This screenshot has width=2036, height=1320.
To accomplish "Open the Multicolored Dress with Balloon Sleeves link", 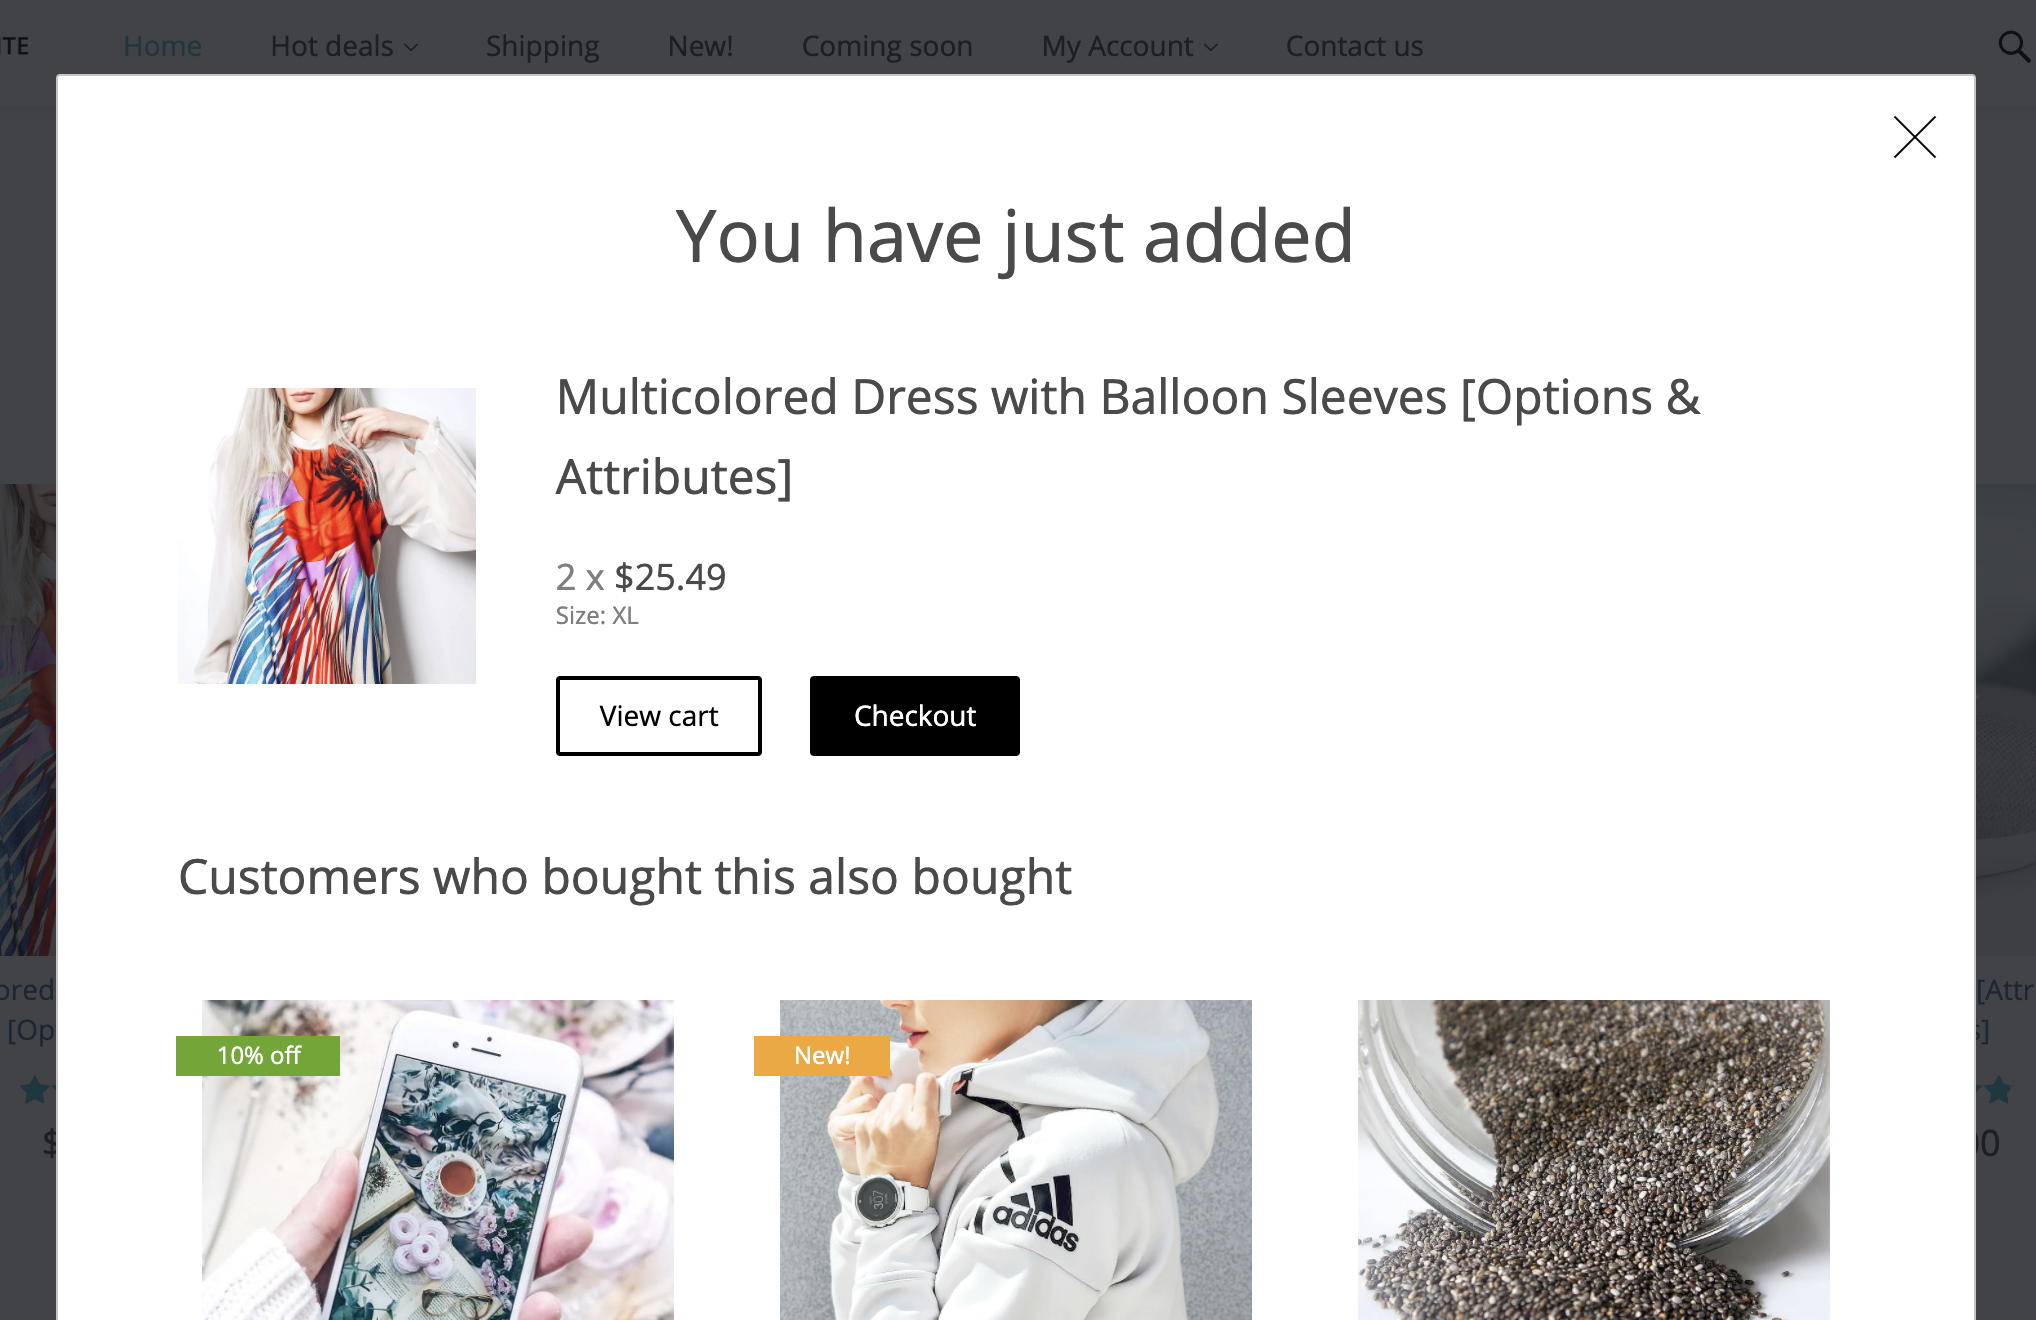I will [1127, 397].
